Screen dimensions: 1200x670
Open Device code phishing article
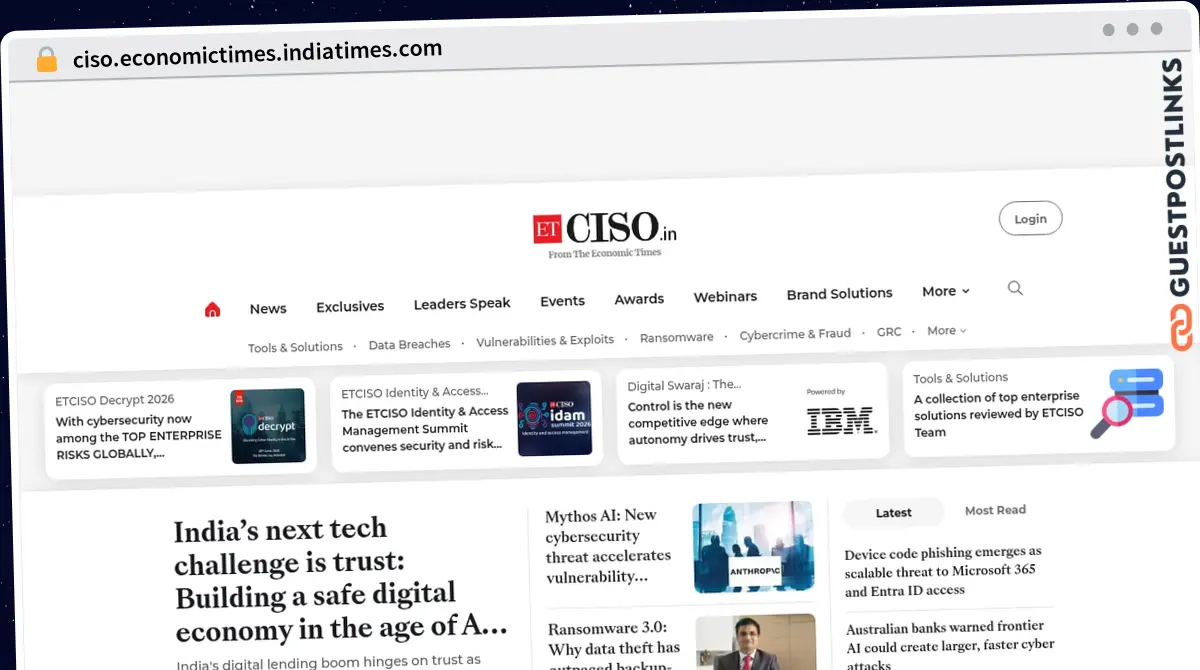(x=943, y=571)
